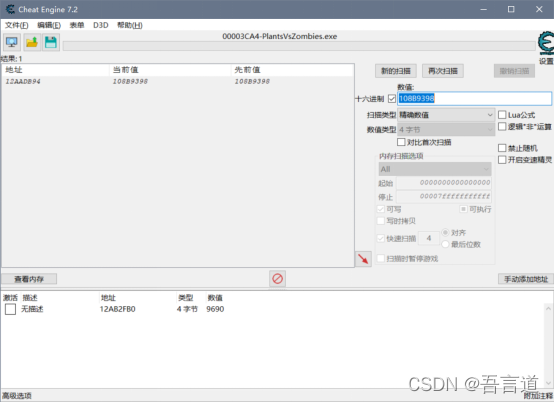Click the red arrow add-to-address-list icon

[x=363, y=259]
